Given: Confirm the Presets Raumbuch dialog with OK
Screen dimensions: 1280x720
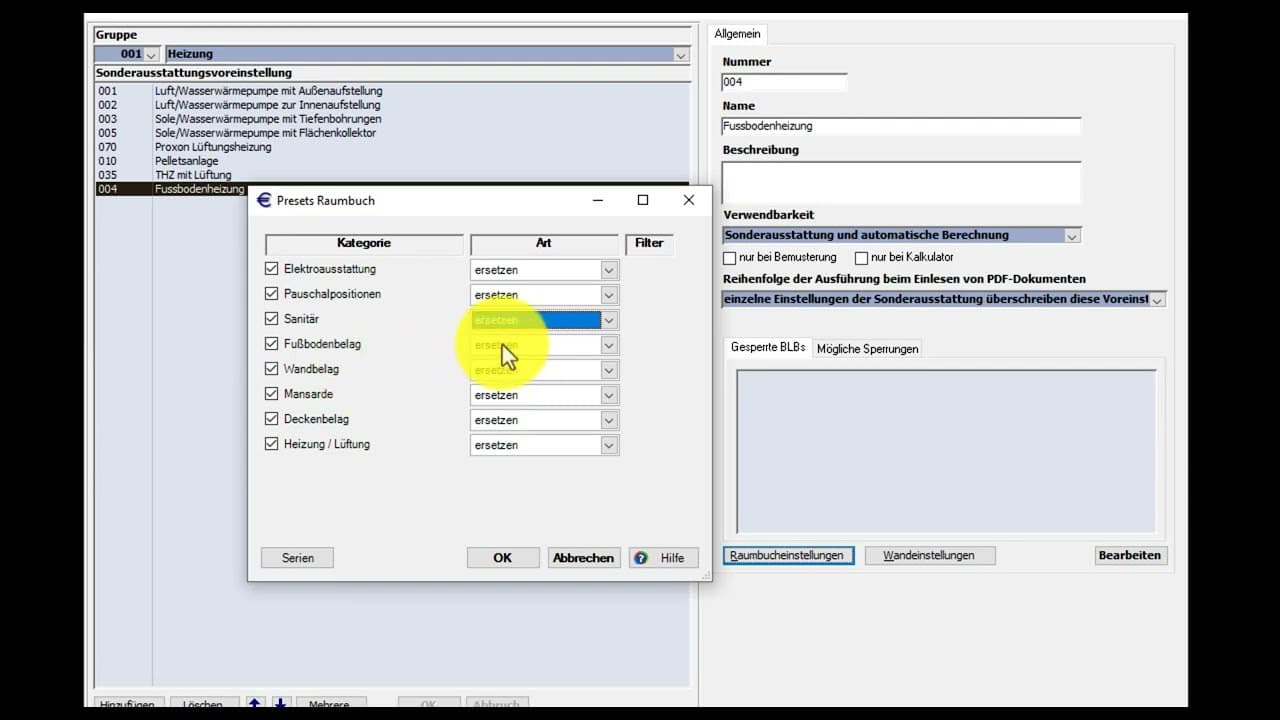Looking at the screenshot, I should point(503,558).
